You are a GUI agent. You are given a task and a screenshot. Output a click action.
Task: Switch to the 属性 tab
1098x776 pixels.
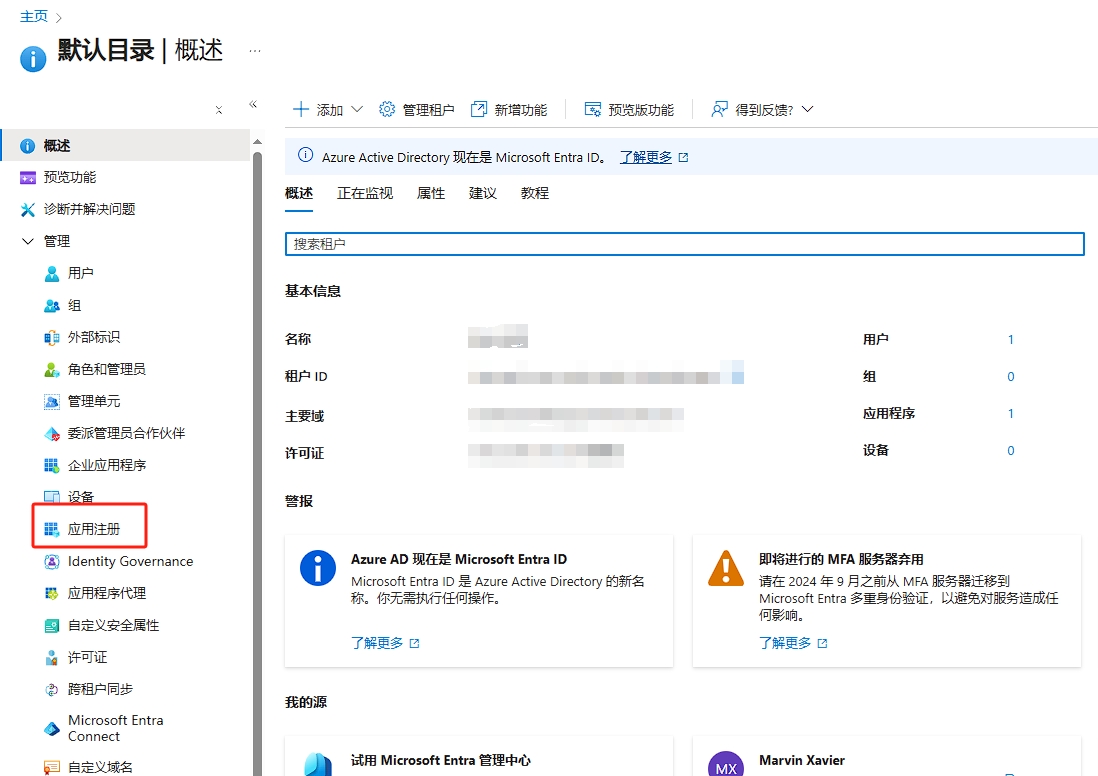click(x=430, y=193)
